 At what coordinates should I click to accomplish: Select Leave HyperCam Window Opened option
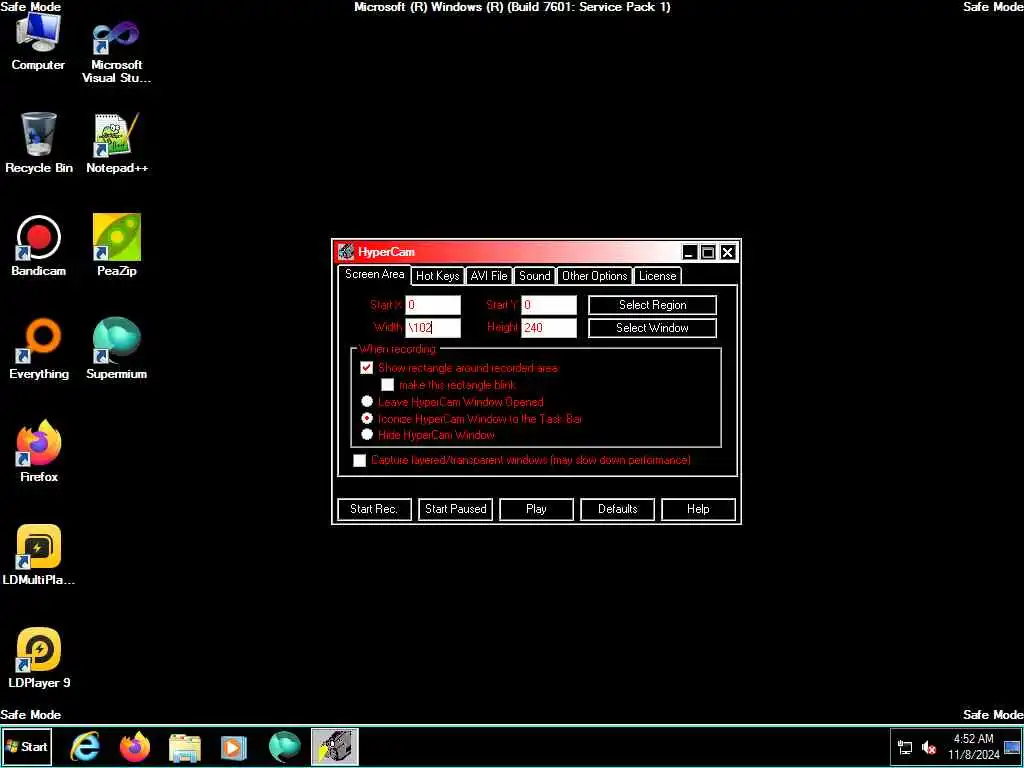coord(367,401)
